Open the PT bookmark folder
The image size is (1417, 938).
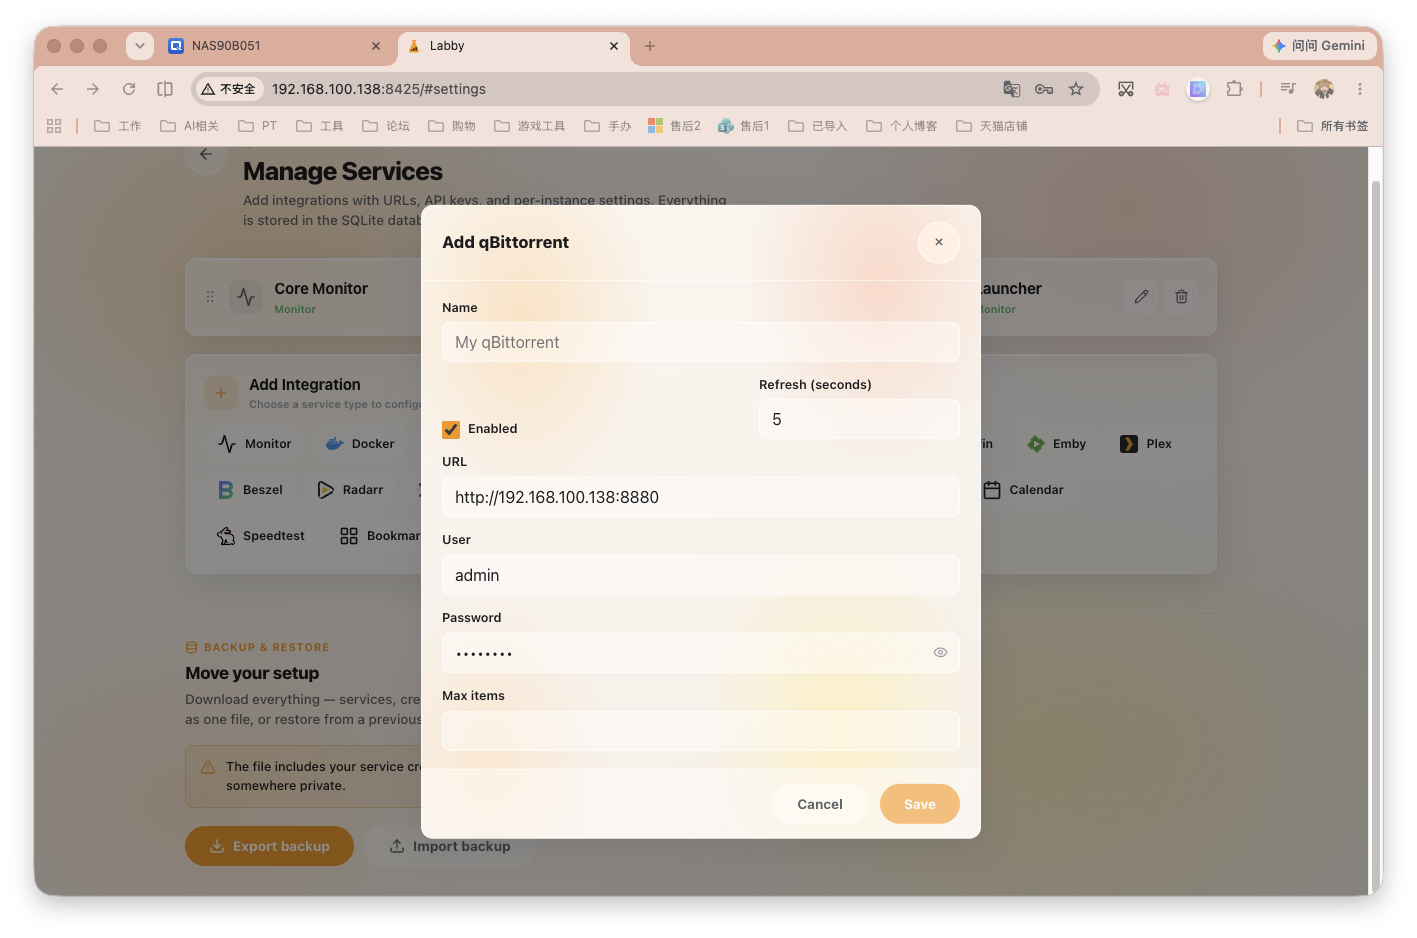click(x=258, y=126)
